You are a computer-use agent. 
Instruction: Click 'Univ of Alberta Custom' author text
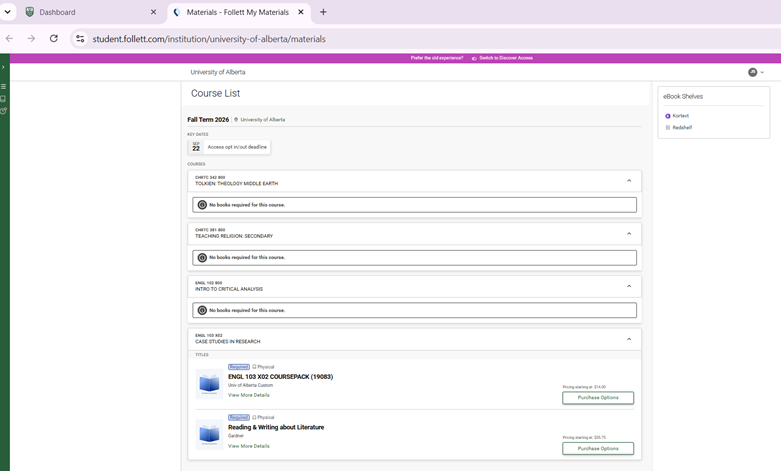(251, 385)
